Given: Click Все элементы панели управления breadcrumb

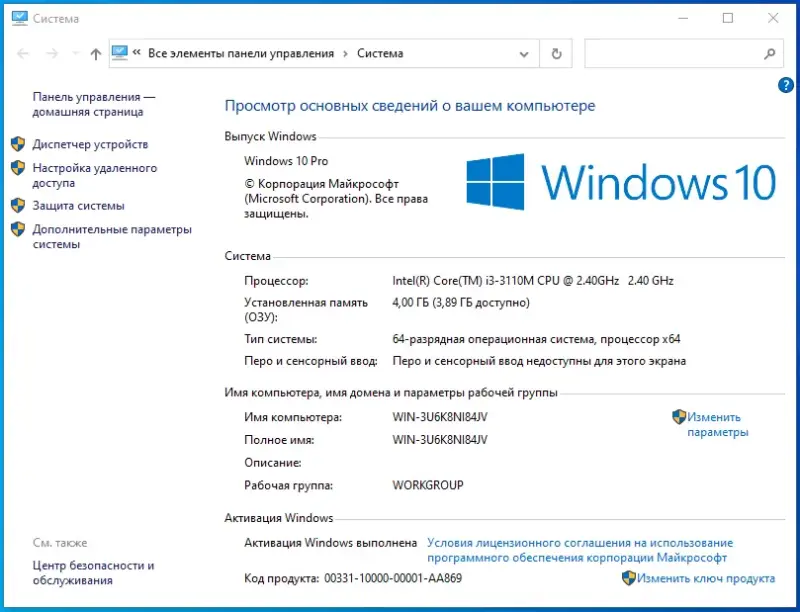Looking at the screenshot, I should (241, 54).
